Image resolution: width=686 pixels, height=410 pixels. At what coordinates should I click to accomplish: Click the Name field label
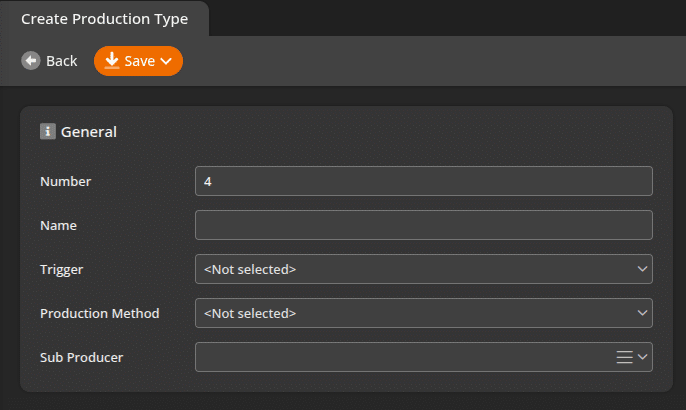pos(58,225)
